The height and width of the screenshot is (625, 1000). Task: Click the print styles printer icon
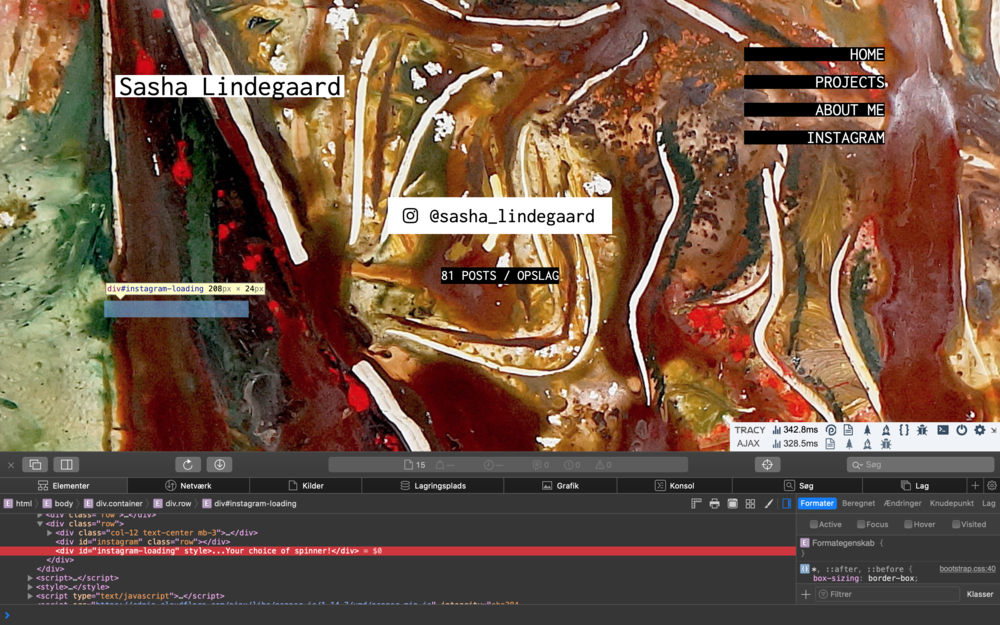pos(714,503)
